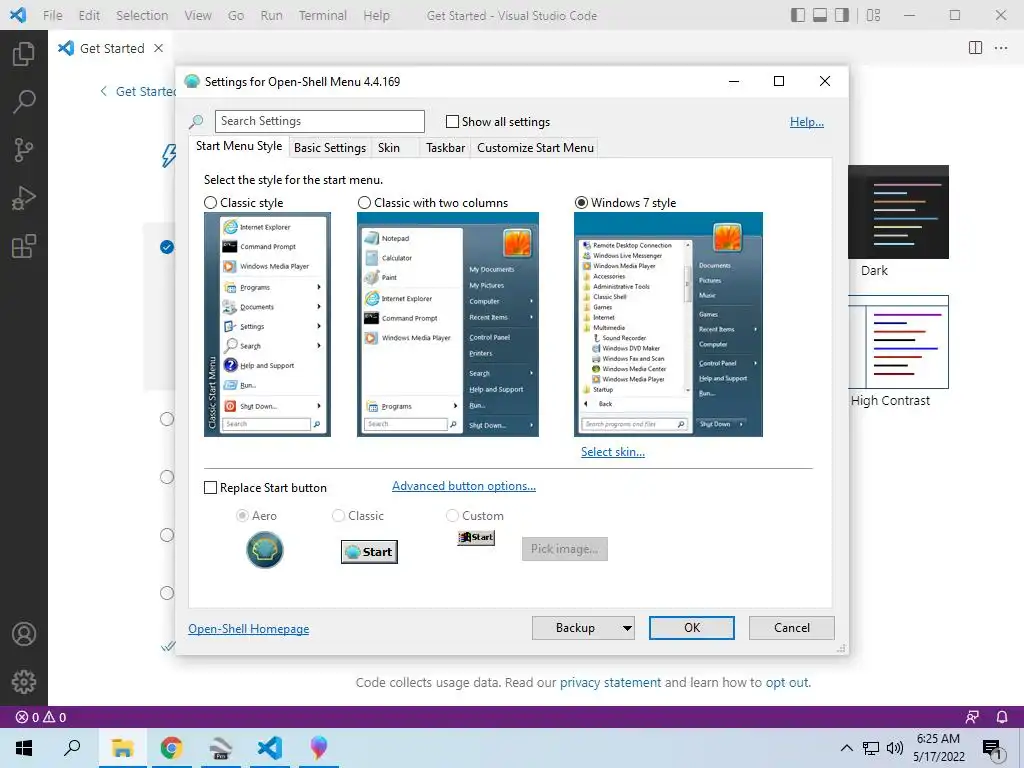
Task: Click Customize Layout icon in title bar
Action: point(873,15)
